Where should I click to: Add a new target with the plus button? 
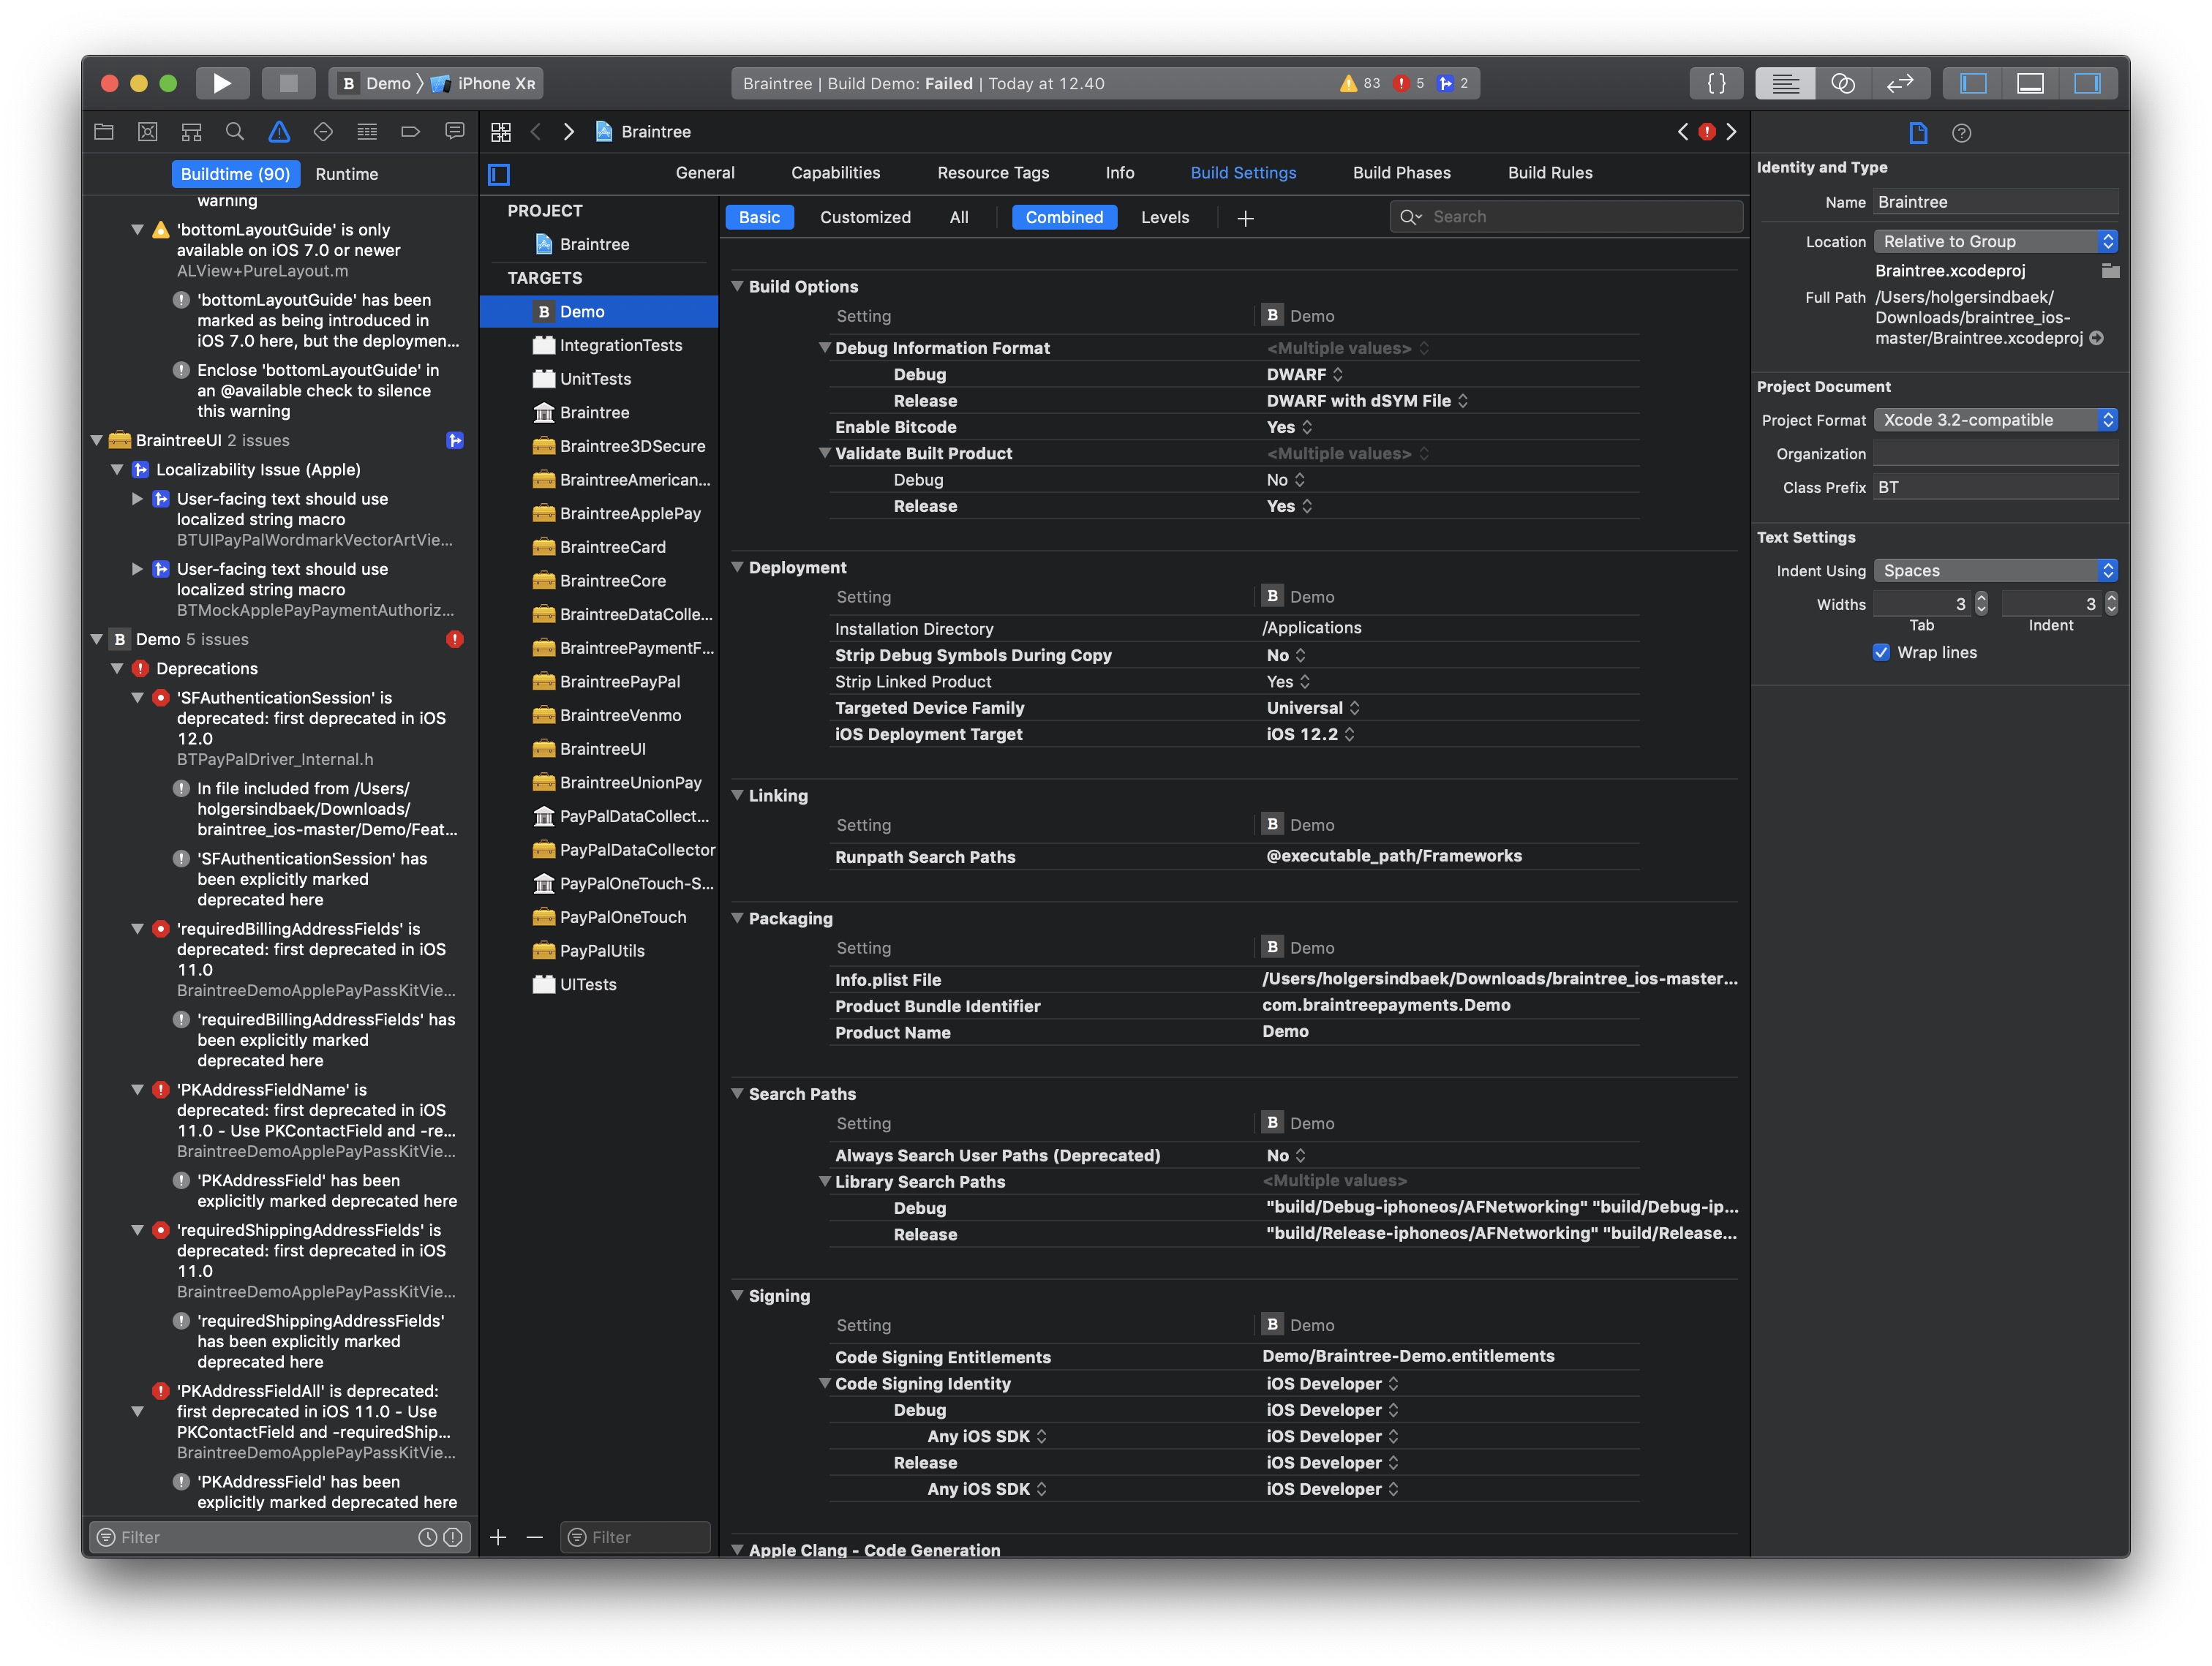point(498,1537)
